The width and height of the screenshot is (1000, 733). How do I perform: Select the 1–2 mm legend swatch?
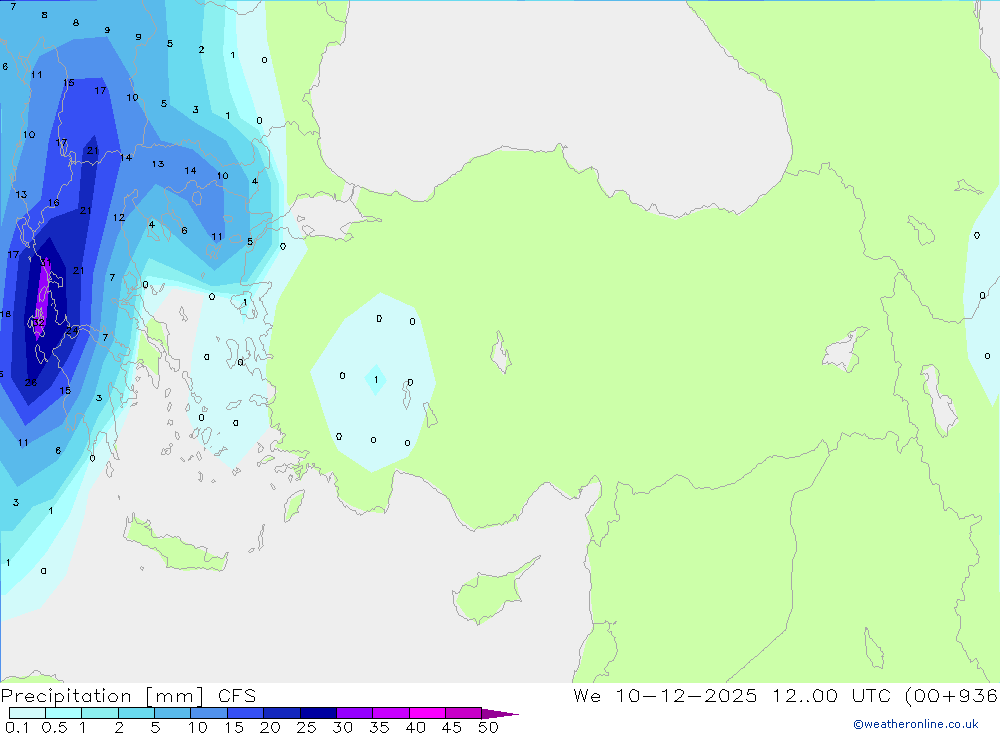99,713
